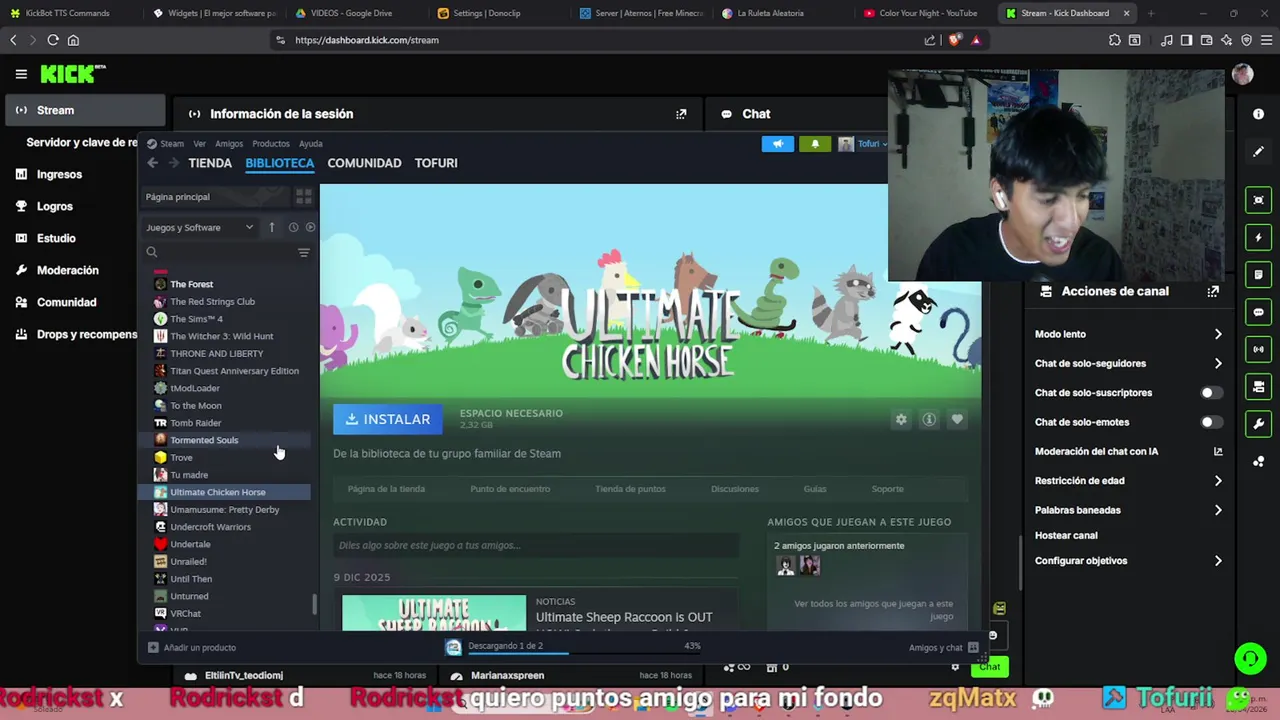Screen dimensions: 1280x720
Task: Expand Modo lento options
Action: (1218, 334)
